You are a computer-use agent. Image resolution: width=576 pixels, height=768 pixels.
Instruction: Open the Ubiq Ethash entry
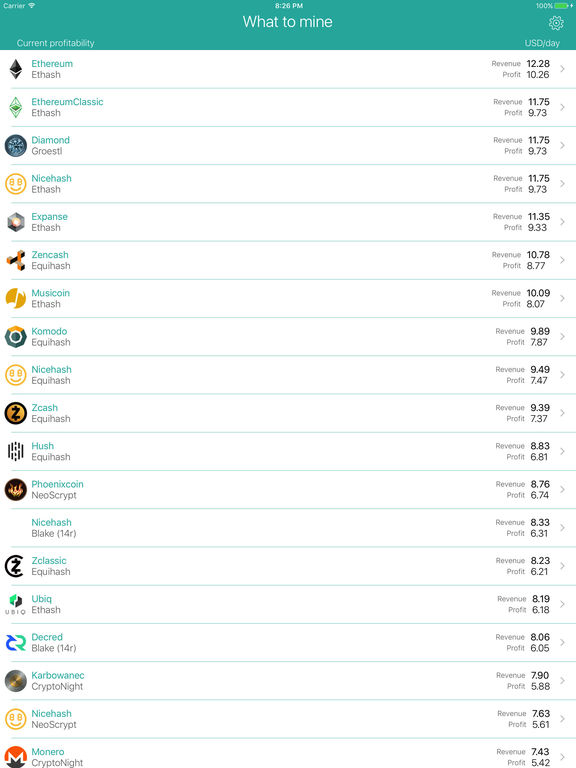(x=288, y=604)
